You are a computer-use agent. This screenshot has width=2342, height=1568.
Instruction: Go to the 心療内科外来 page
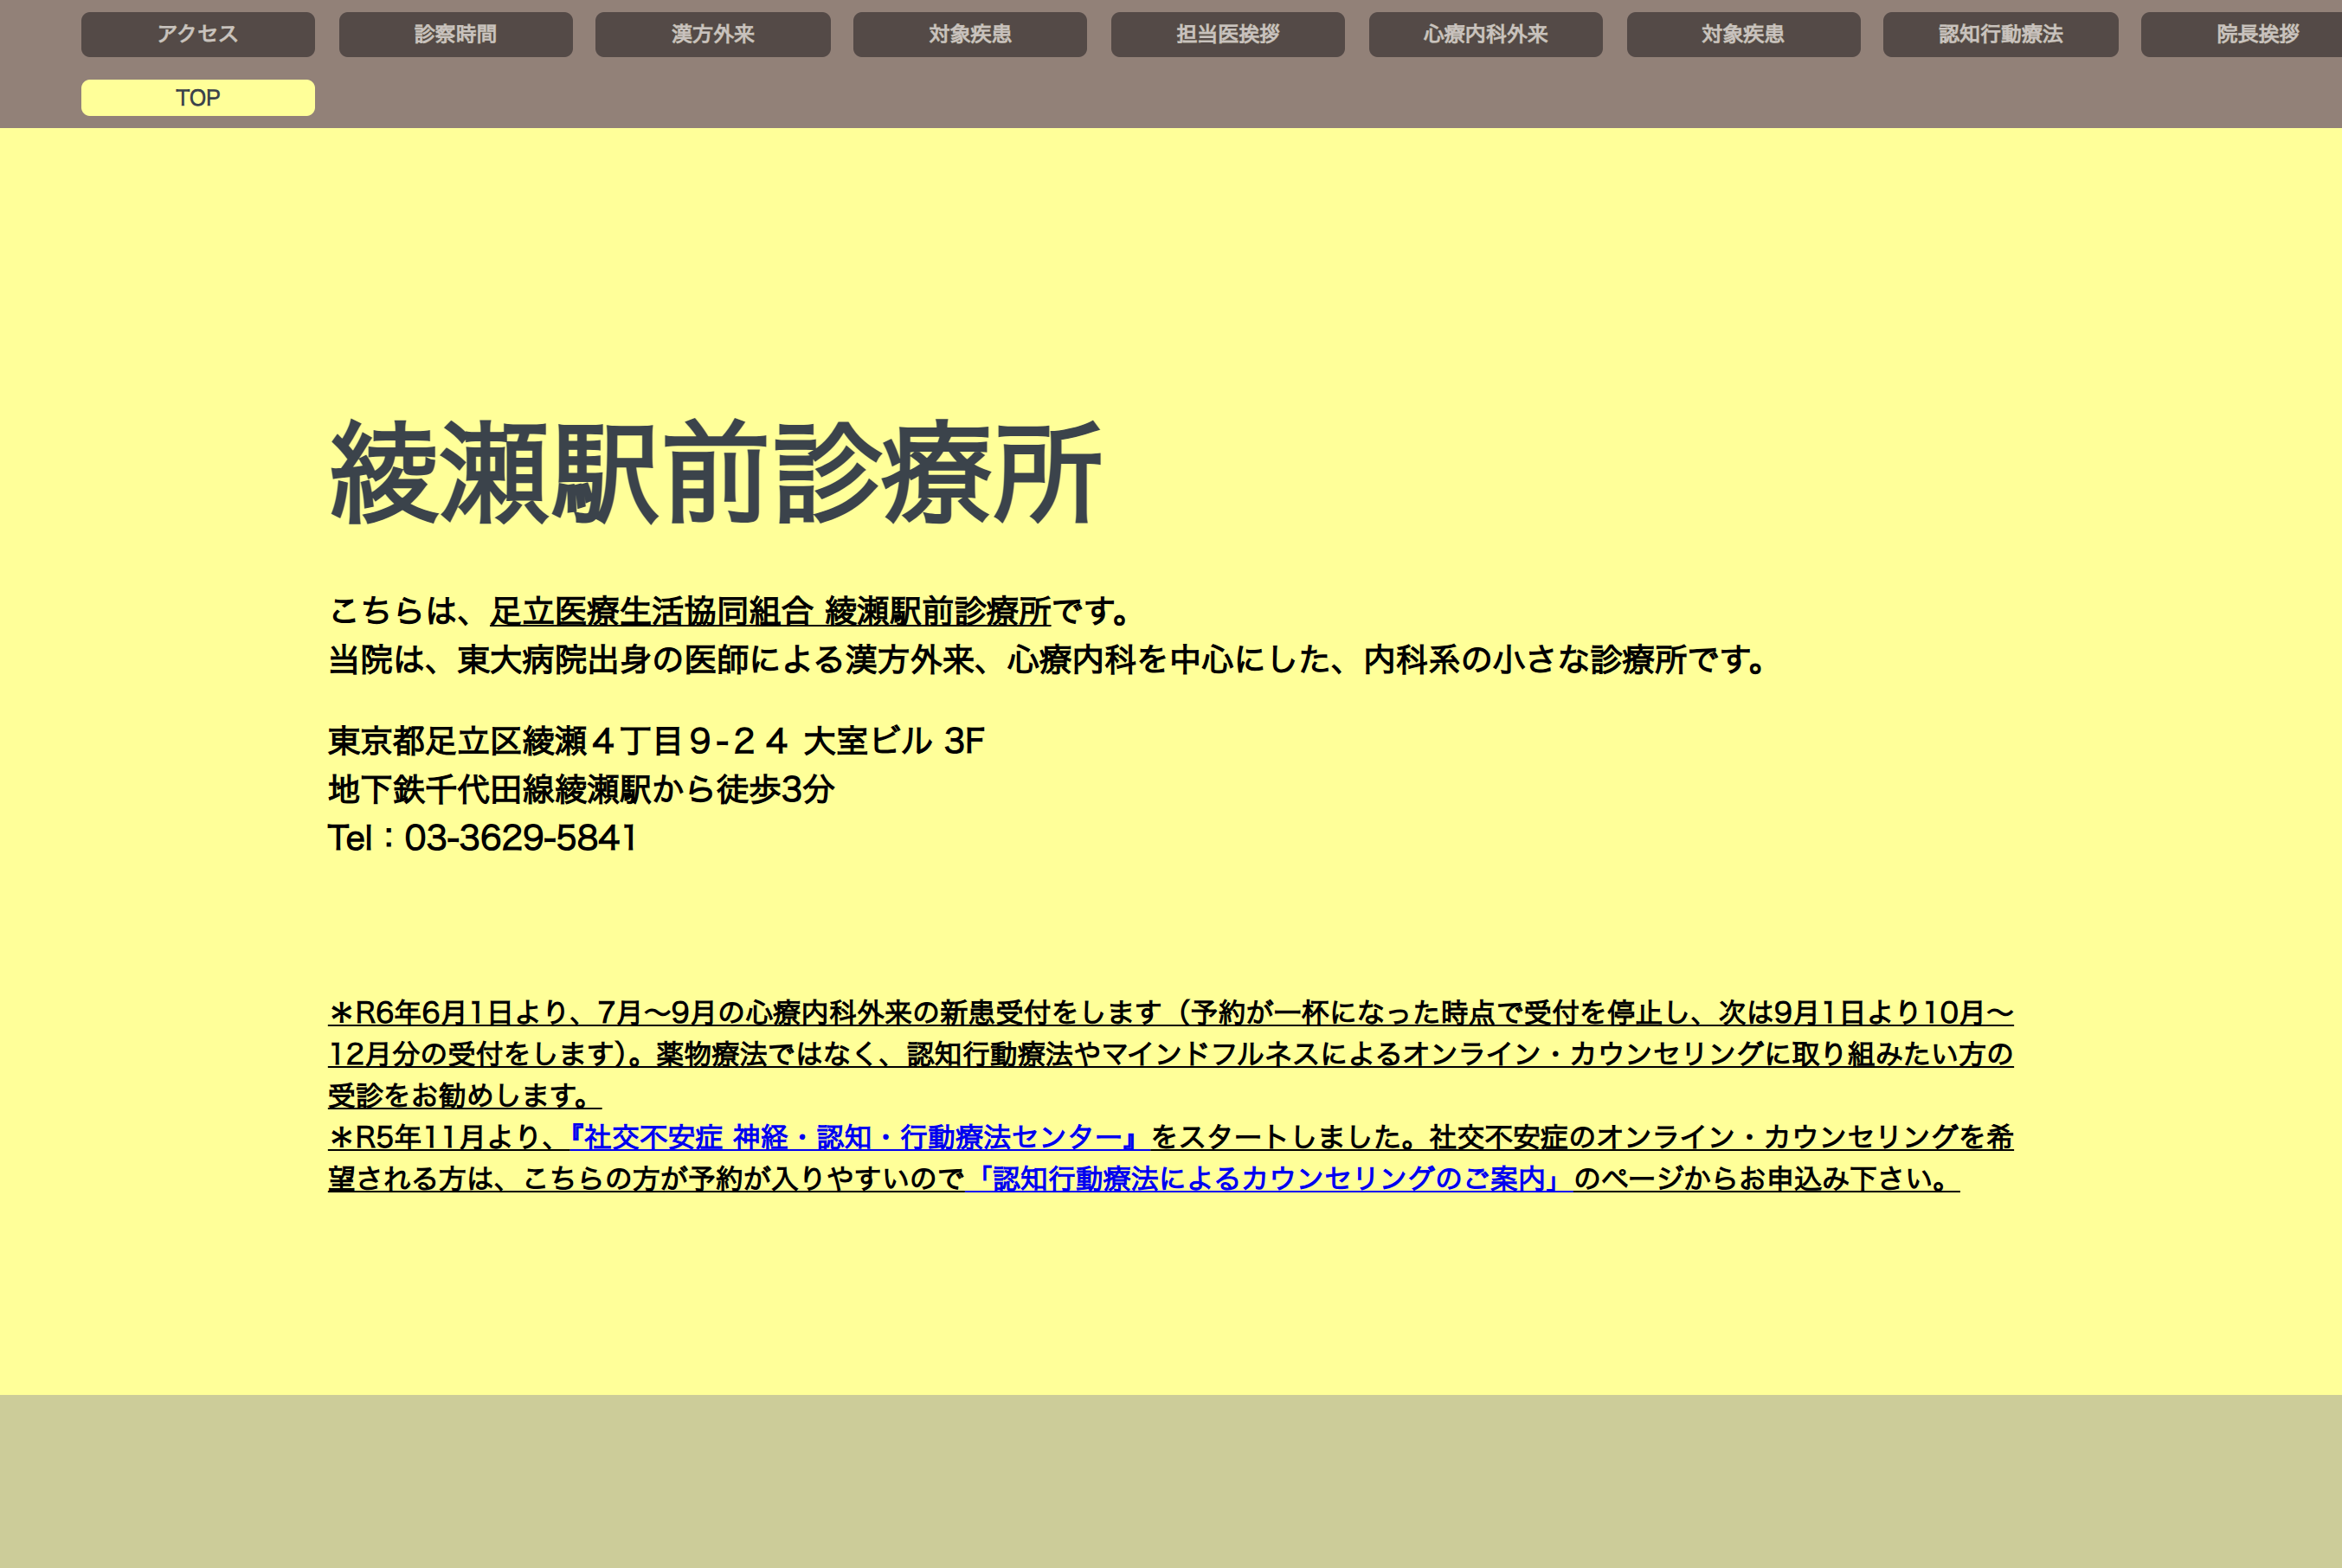pos(1486,34)
